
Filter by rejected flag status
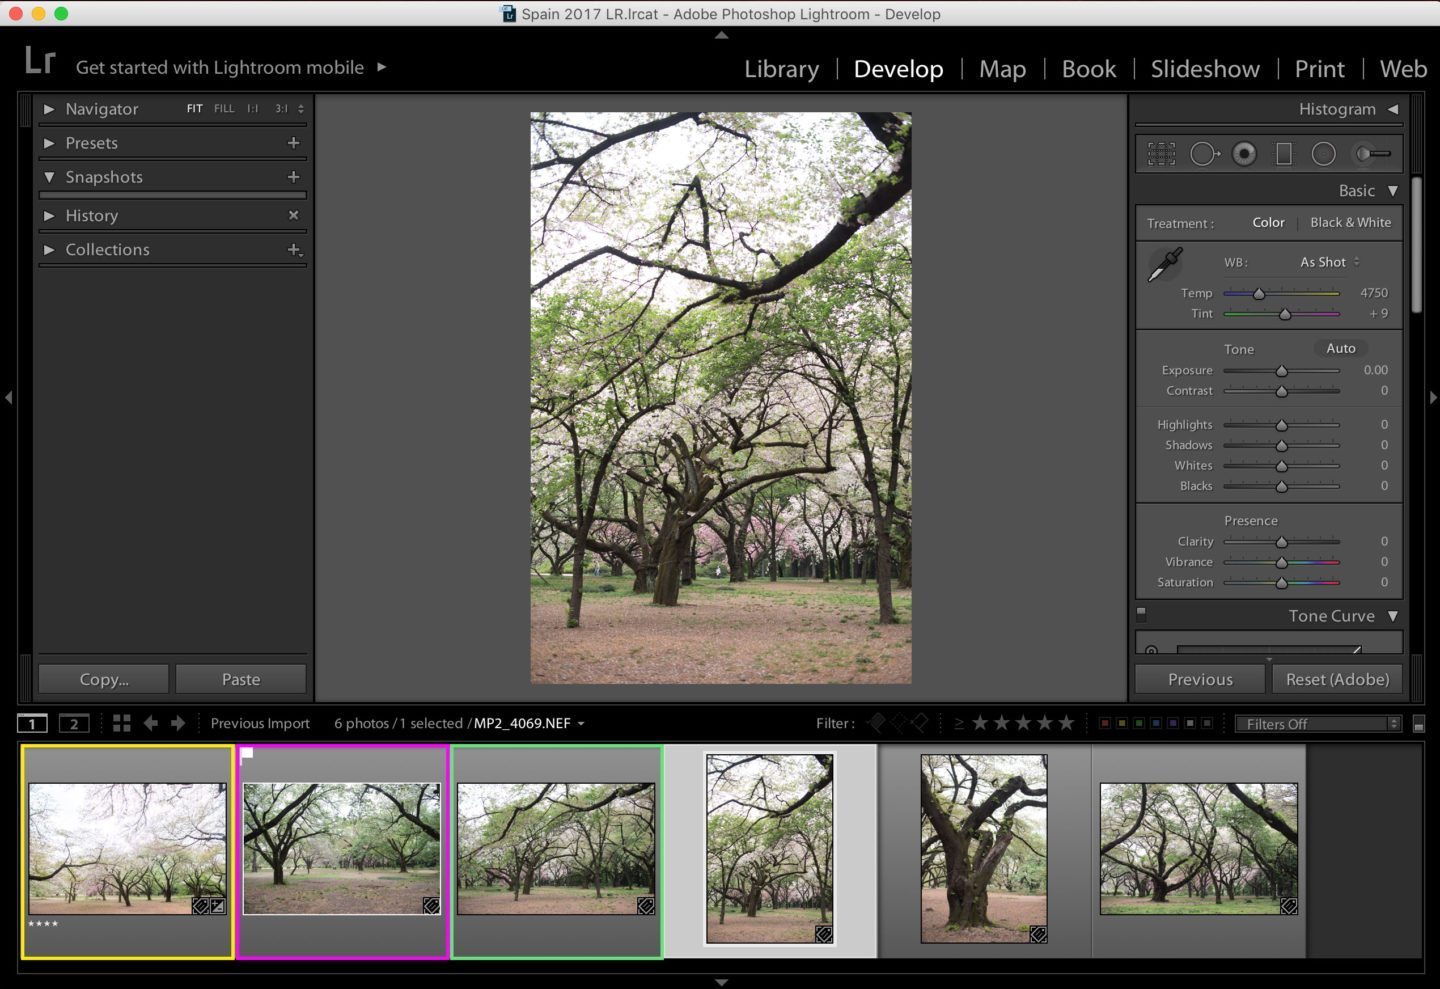920,722
